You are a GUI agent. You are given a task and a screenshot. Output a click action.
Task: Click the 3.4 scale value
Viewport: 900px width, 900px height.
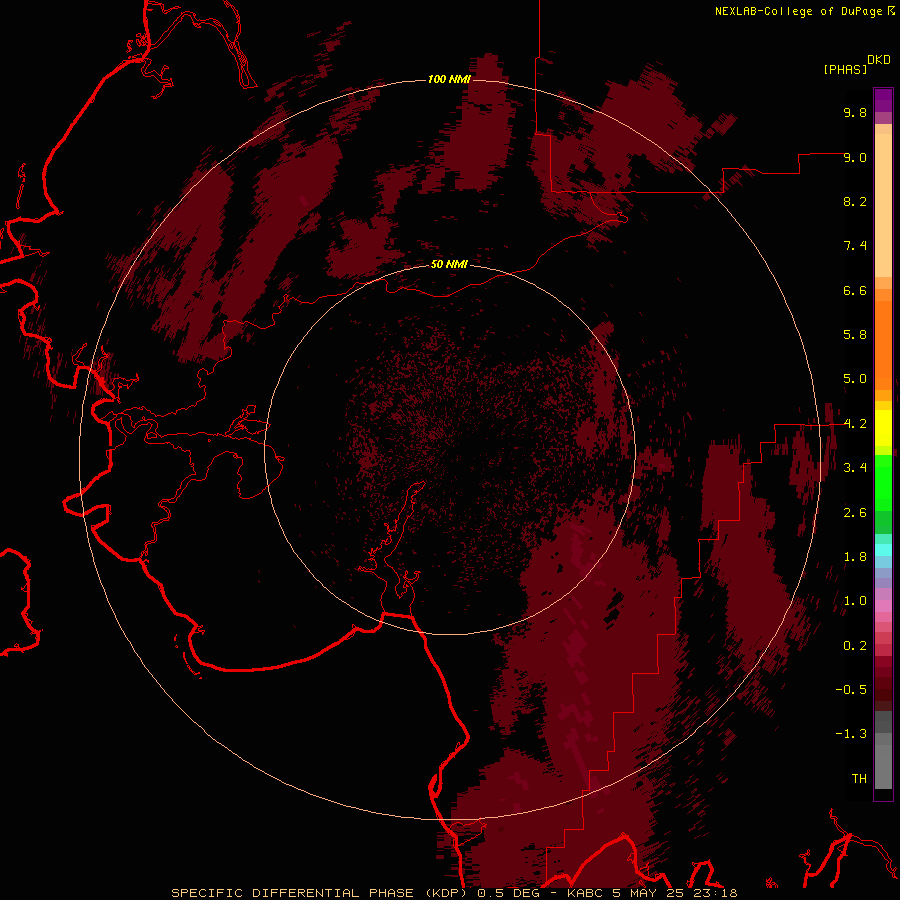pos(855,468)
